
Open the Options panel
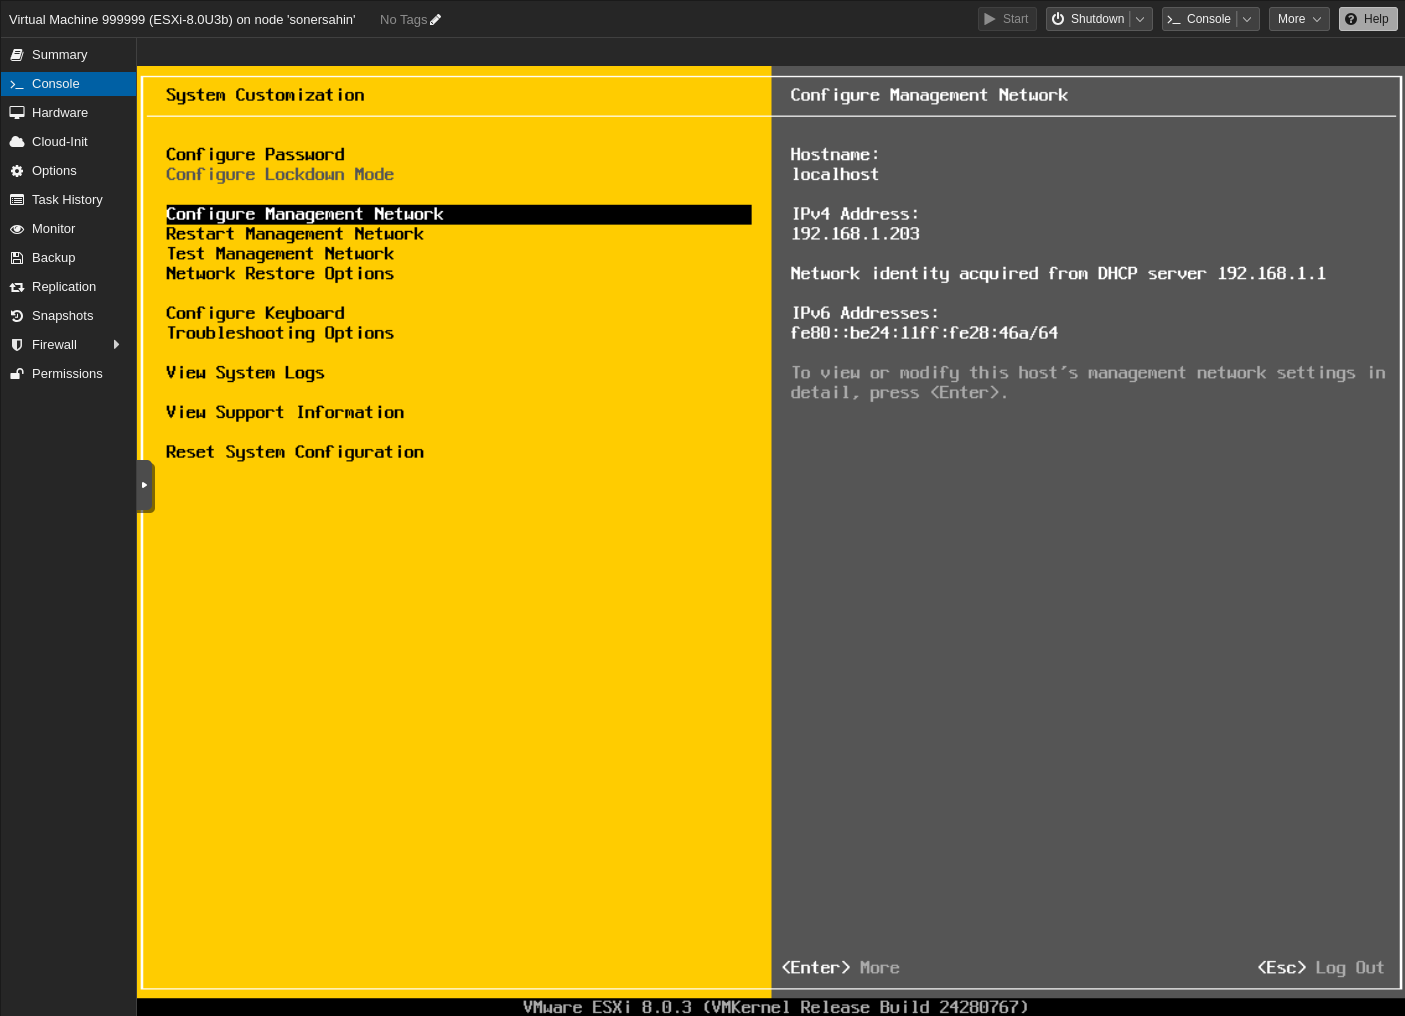coord(54,170)
